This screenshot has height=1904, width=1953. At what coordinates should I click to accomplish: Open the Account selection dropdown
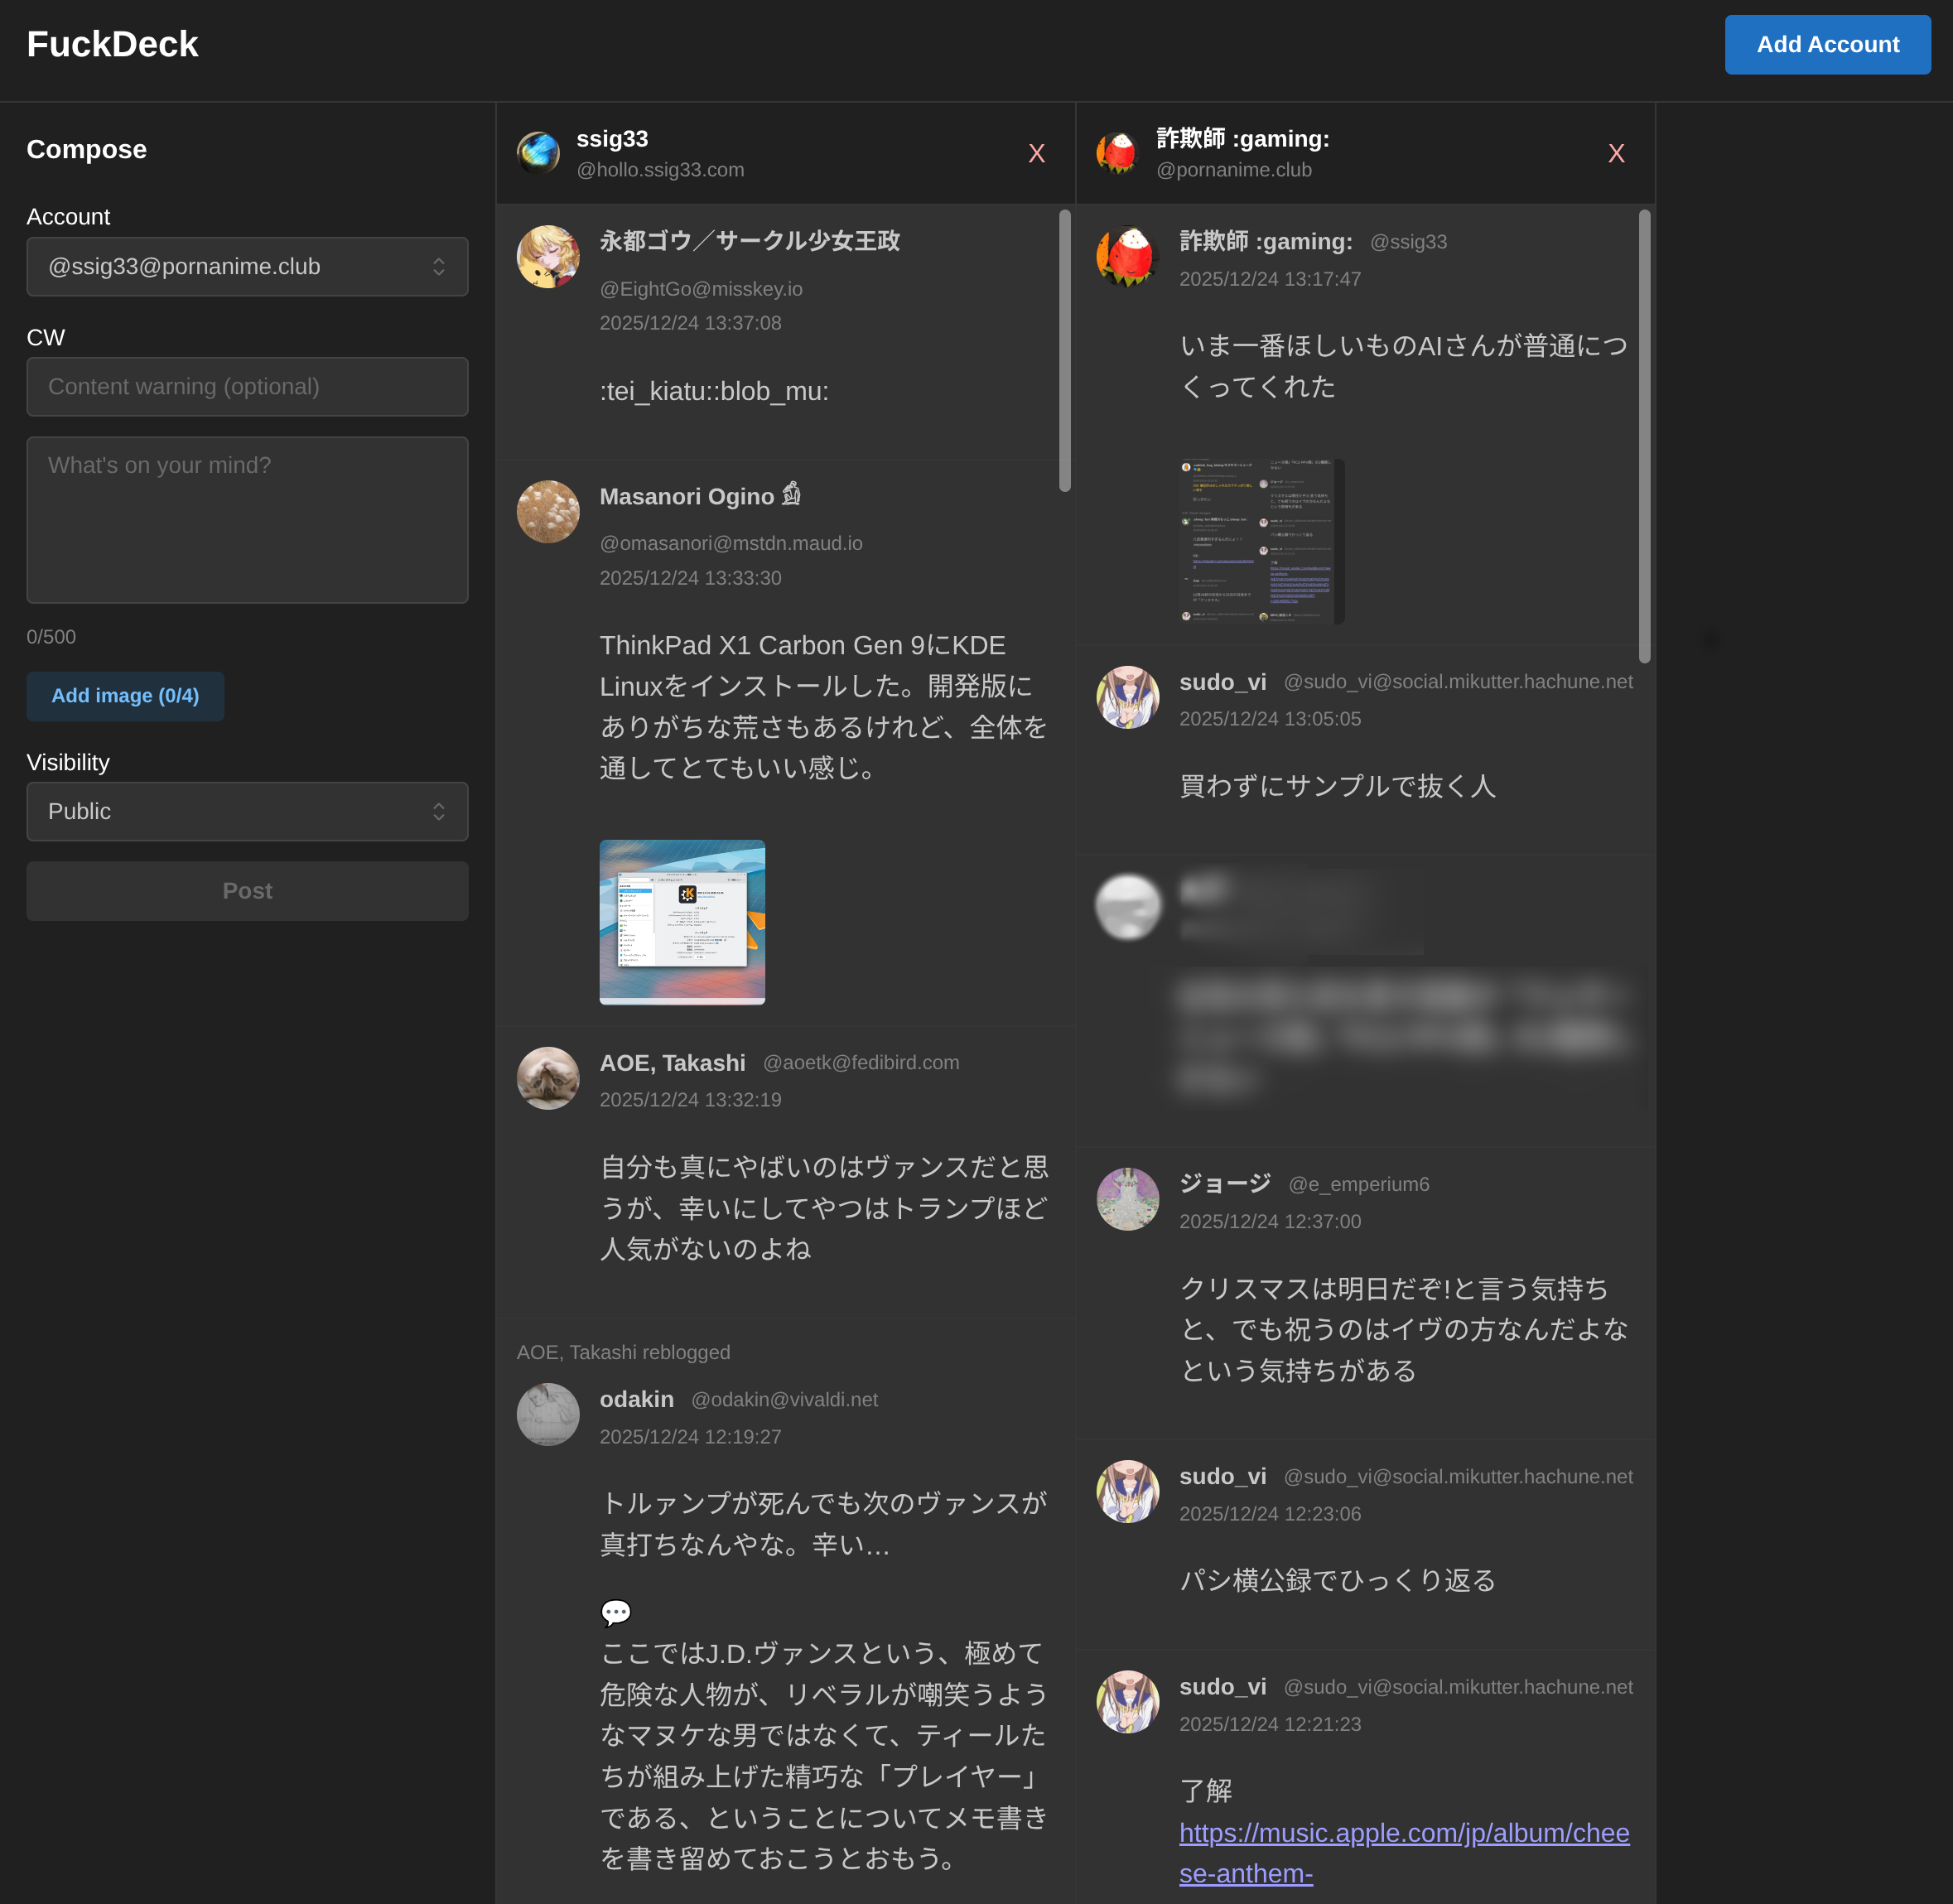(x=247, y=267)
